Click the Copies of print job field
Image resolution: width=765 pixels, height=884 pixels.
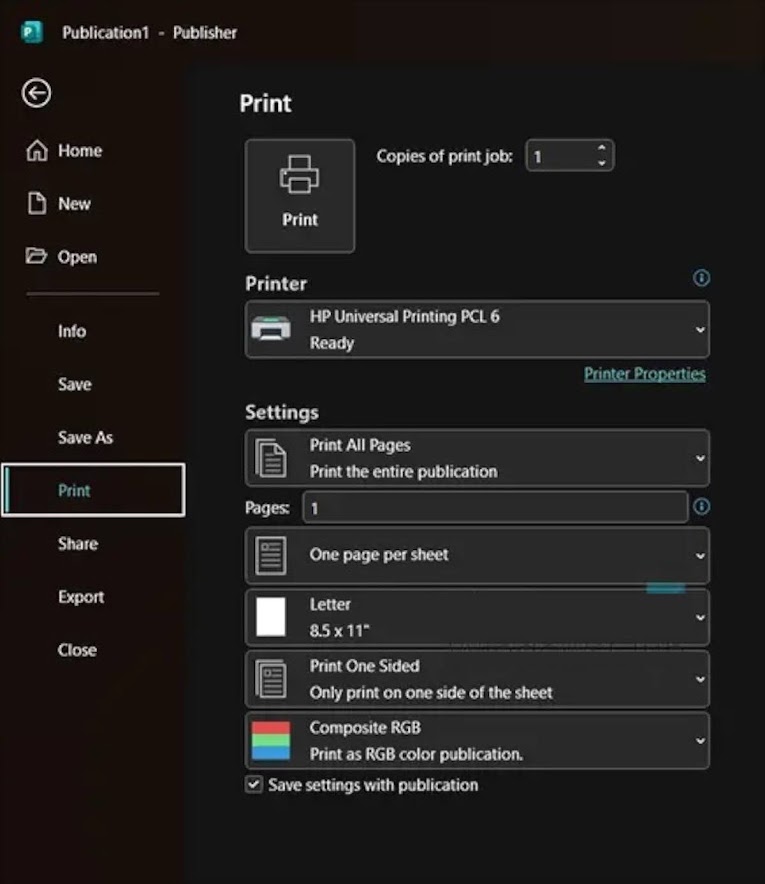569,156
